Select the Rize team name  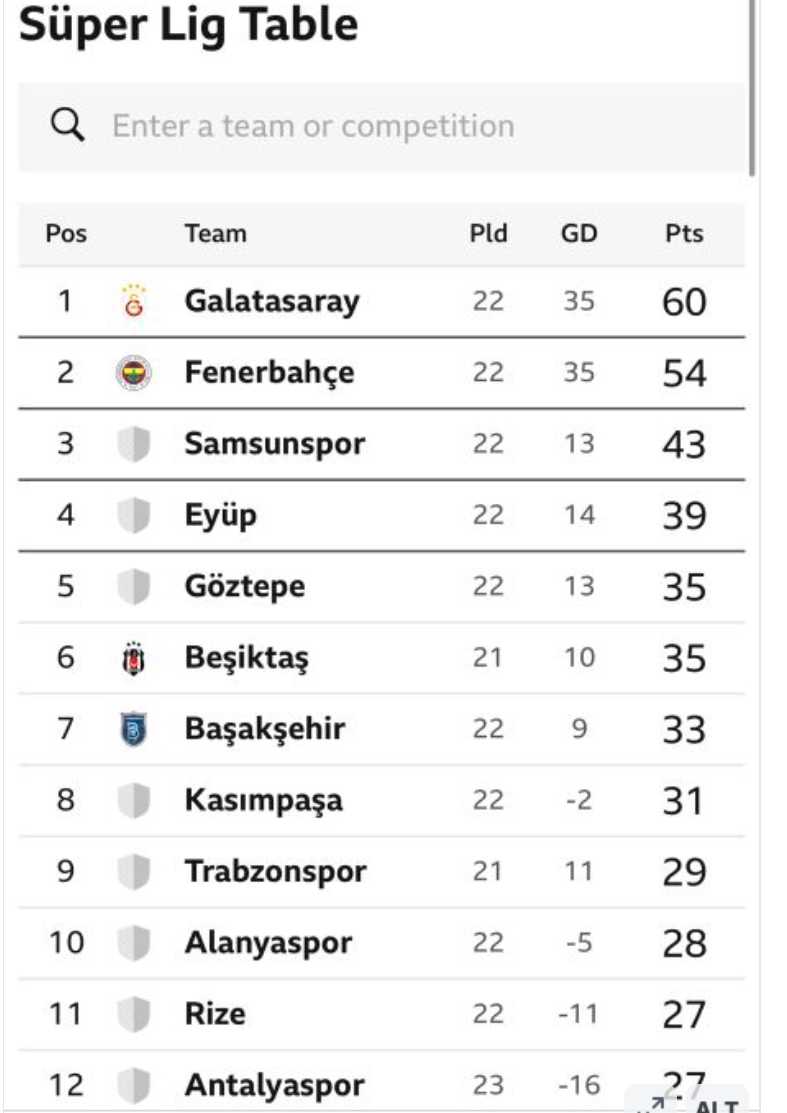pos(215,1014)
